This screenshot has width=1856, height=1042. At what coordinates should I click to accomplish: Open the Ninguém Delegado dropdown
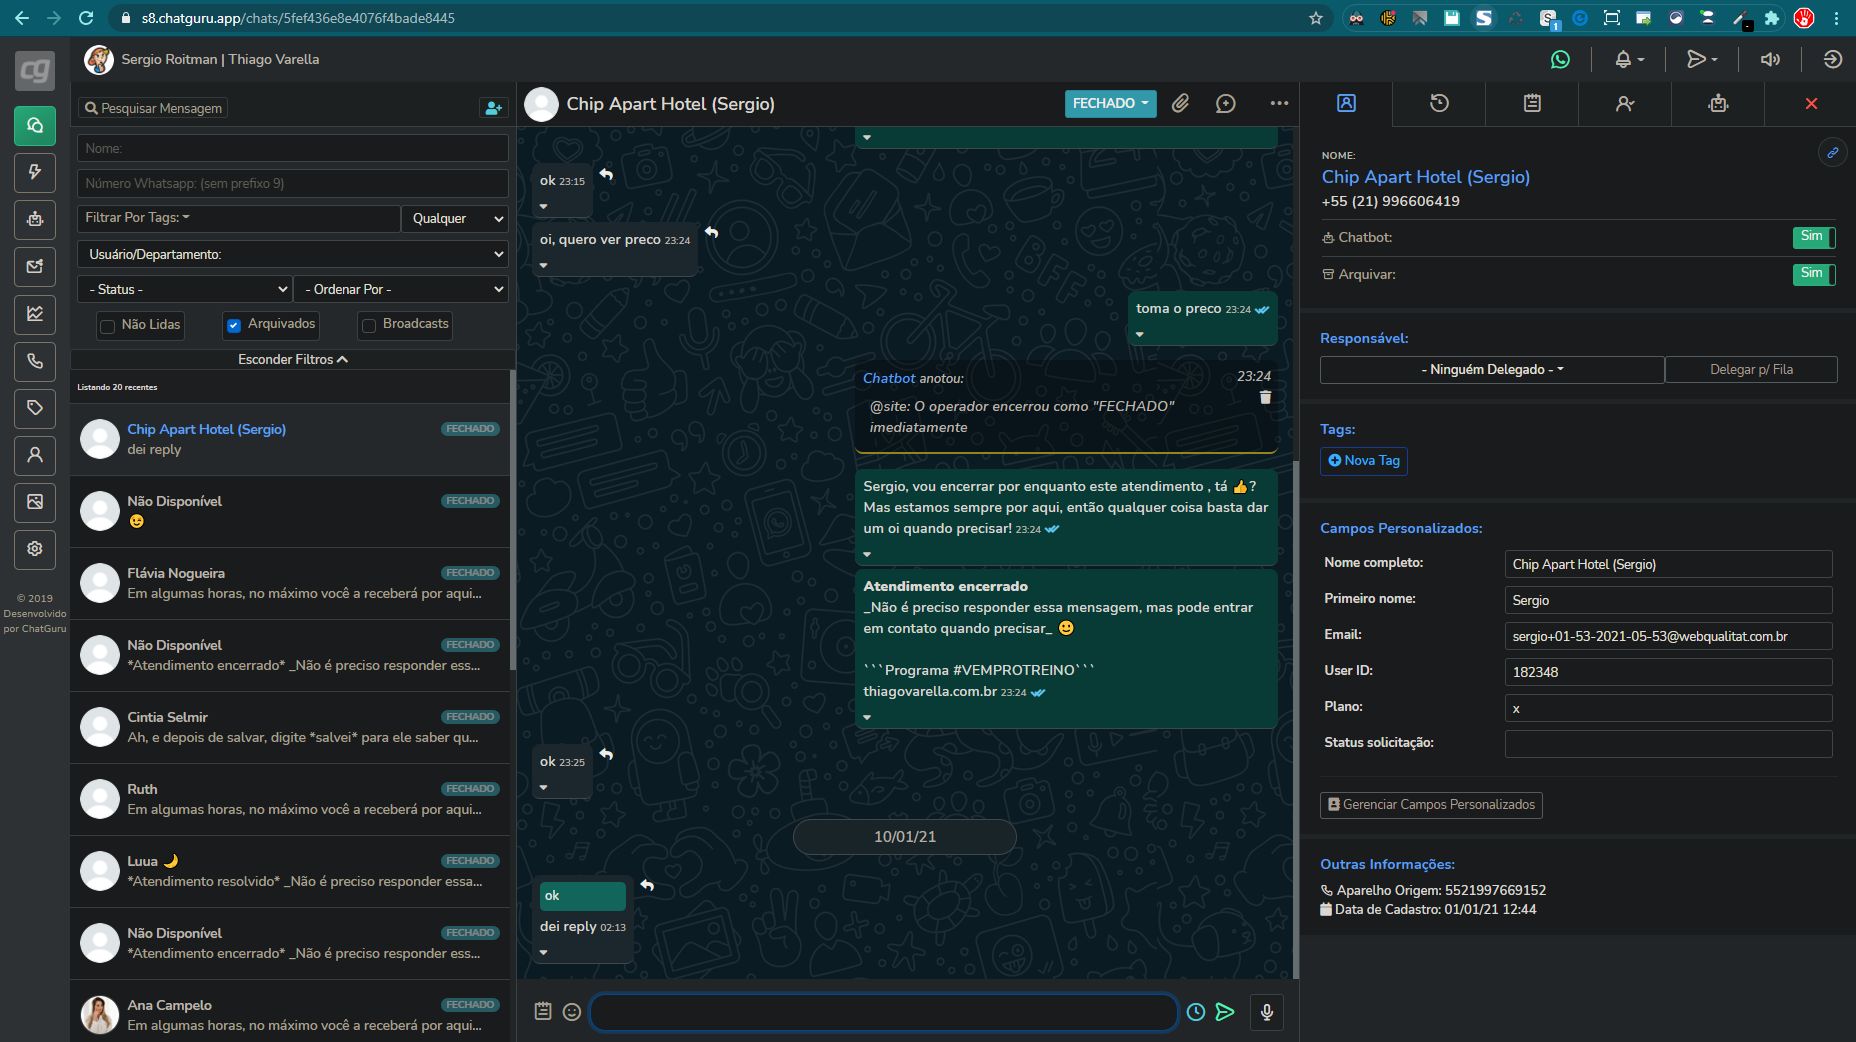pos(1492,370)
